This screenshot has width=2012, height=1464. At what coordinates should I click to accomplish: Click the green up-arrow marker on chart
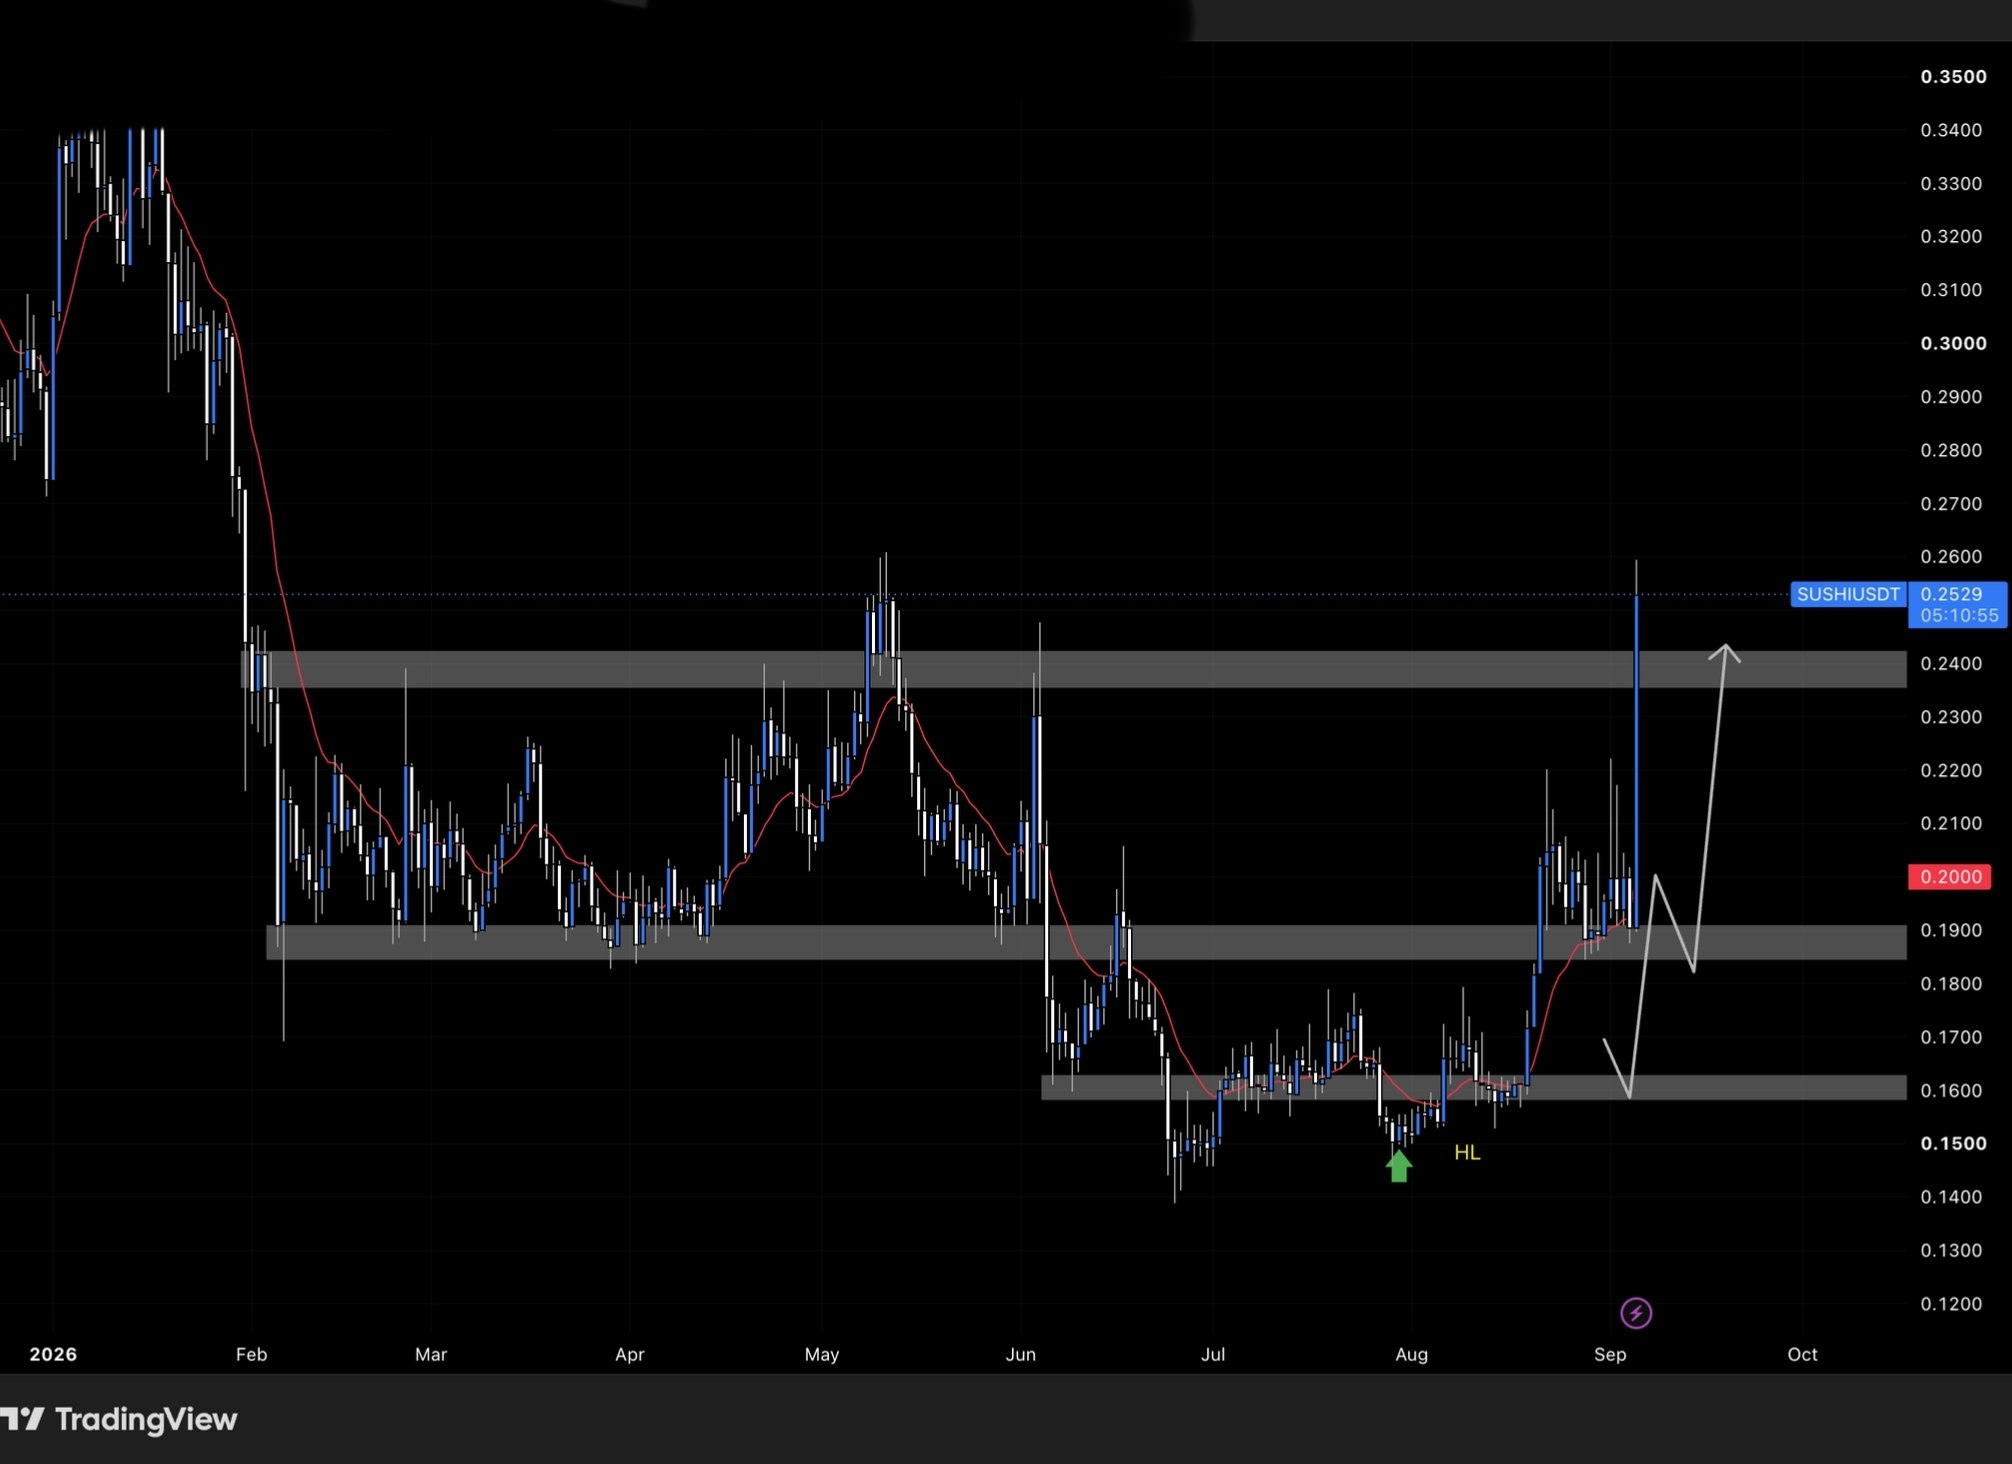[x=1399, y=1165]
